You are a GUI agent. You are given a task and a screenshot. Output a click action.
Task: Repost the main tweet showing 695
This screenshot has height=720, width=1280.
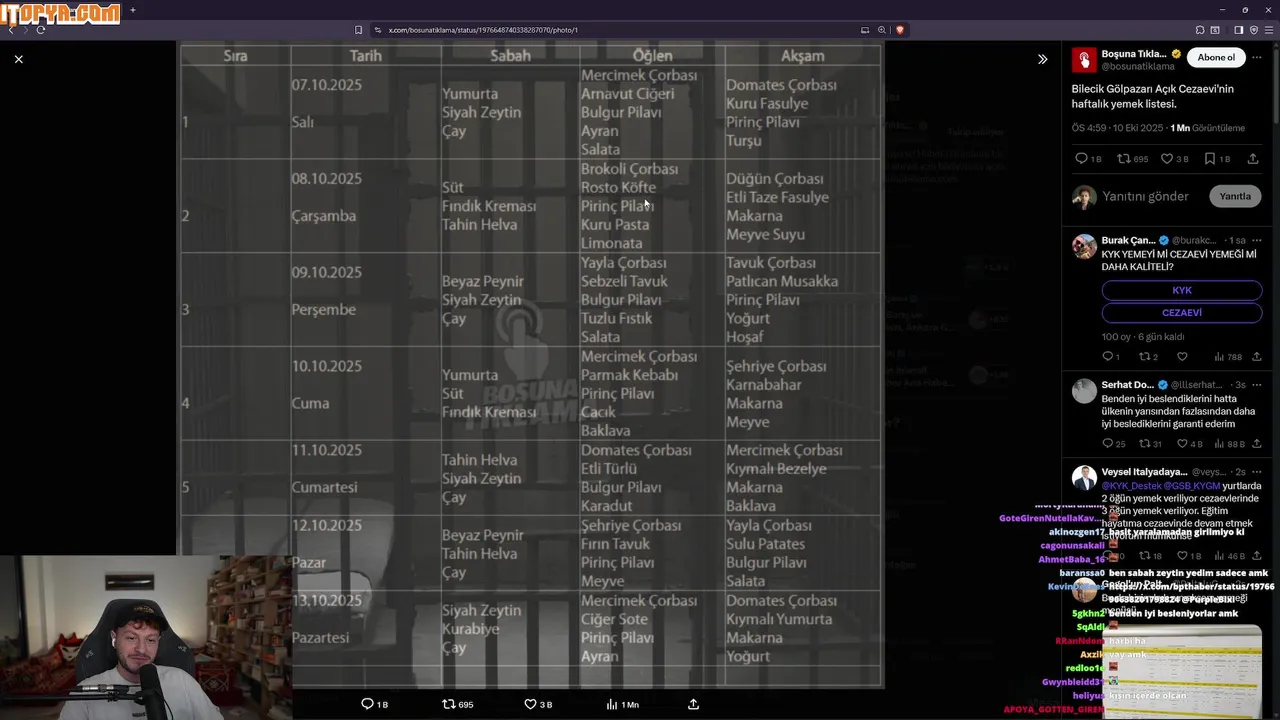[x=1123, y=159]
